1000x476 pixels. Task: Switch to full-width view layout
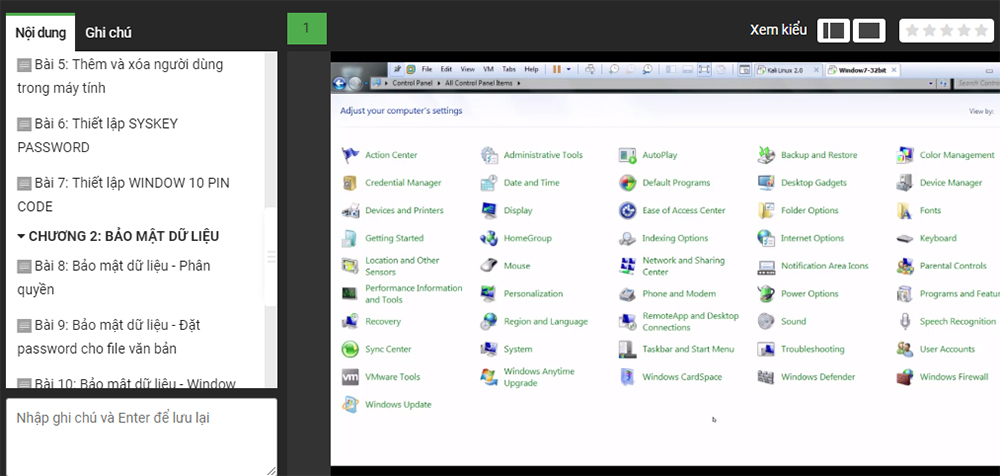[869, 30]
